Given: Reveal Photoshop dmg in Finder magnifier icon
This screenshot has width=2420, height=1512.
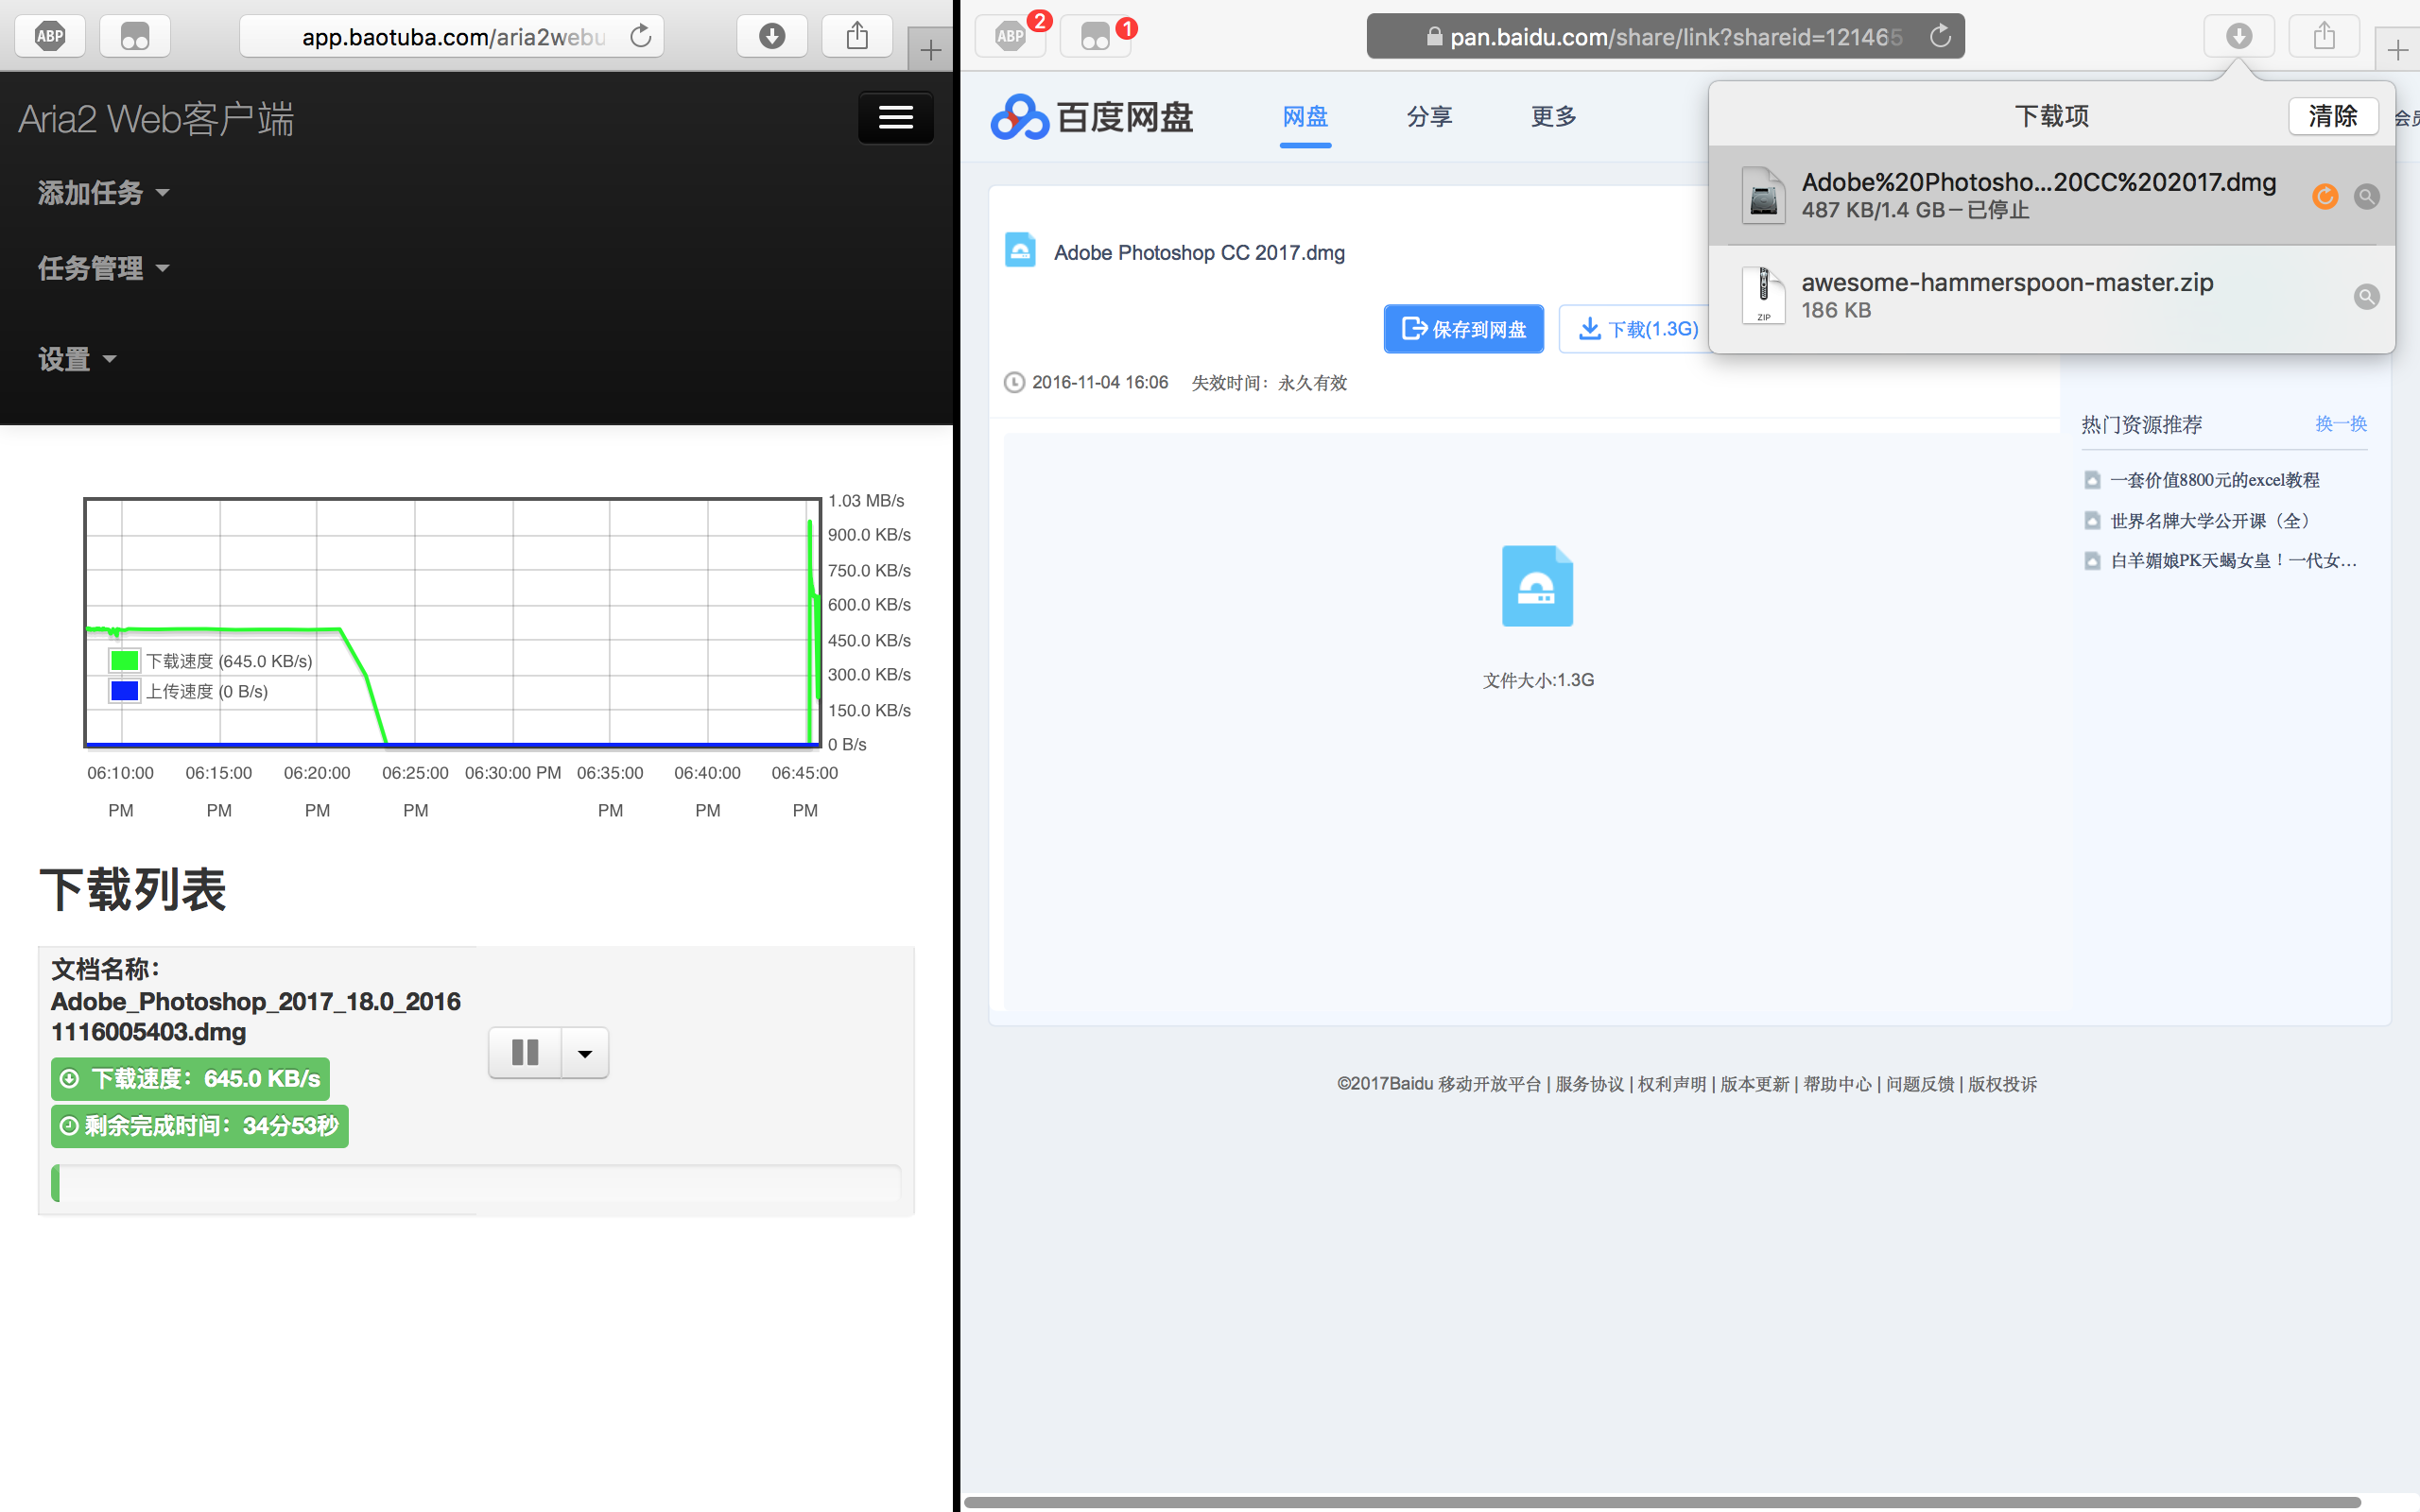Looking at the screenshot, I should pyautogui.click(x=2366, y=197).
